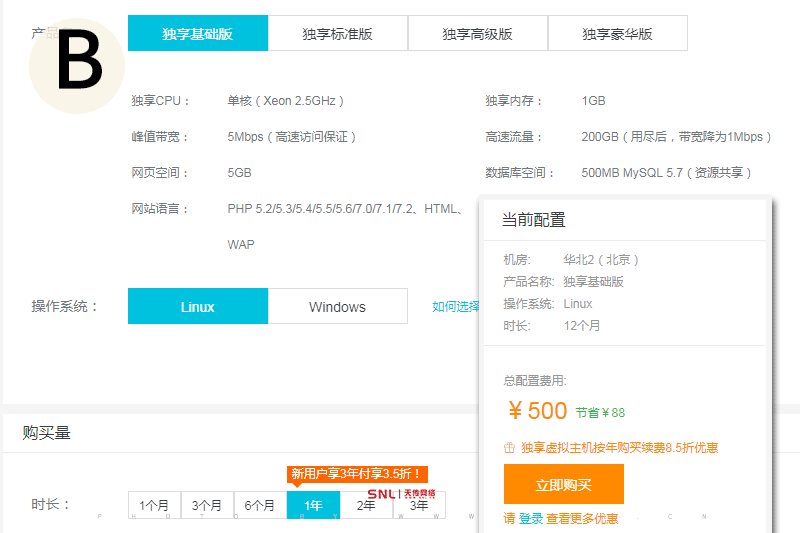This screenshot has height=533, width=800.
Task: Set duration to 1年
Action: (x=313, y=505)
